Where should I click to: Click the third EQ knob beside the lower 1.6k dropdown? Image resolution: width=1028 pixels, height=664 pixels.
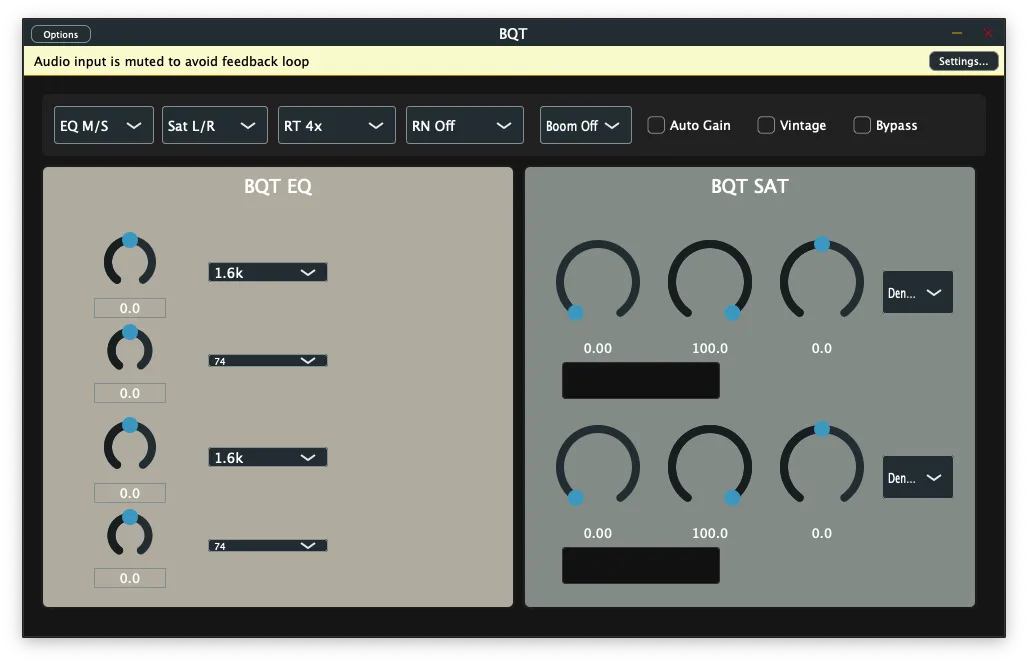pyautogui.click(x=130, y=445)
